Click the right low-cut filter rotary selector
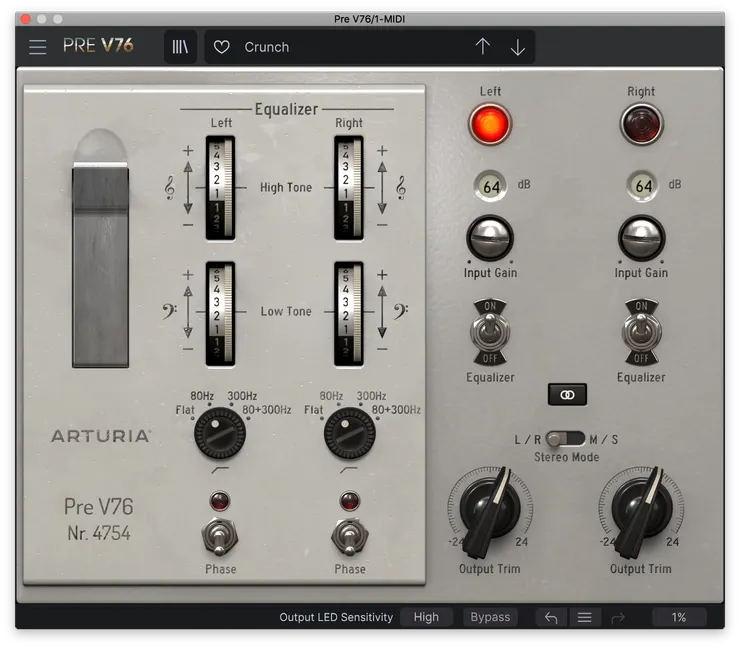The image size is (740, 648). (x=350, y=433)
